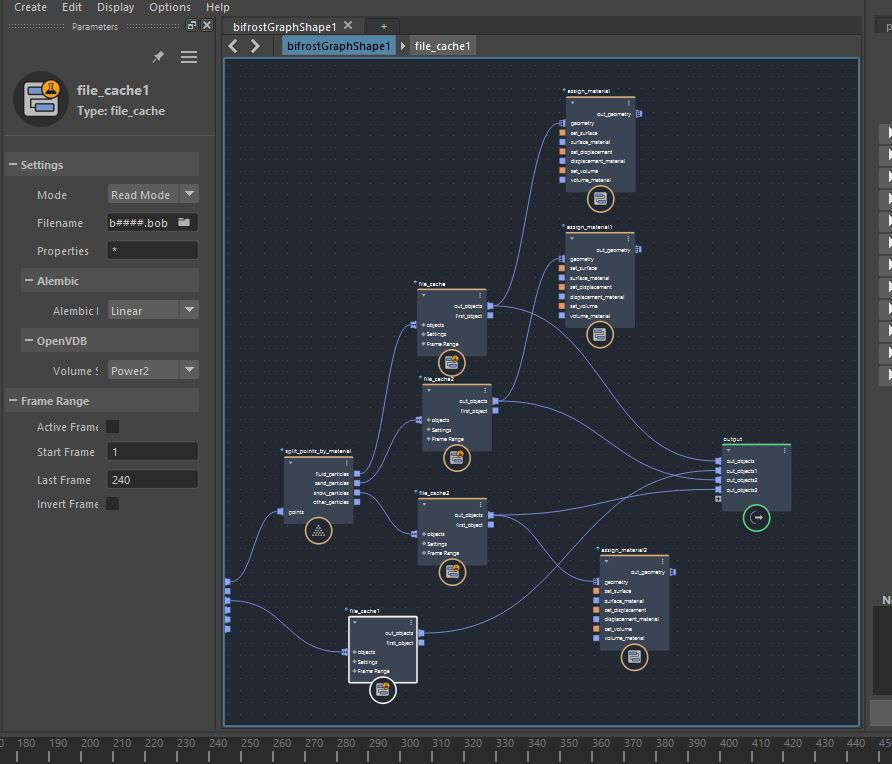Collapse the output node
892x764 pixels.
point(728,450)
